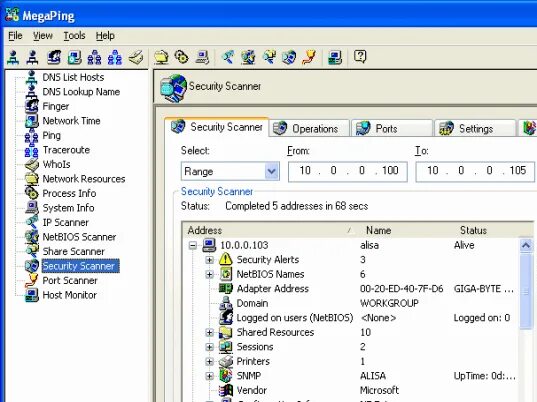Click the System Info toolbar icon
The image size is (537, 402).
coord(202,57)
